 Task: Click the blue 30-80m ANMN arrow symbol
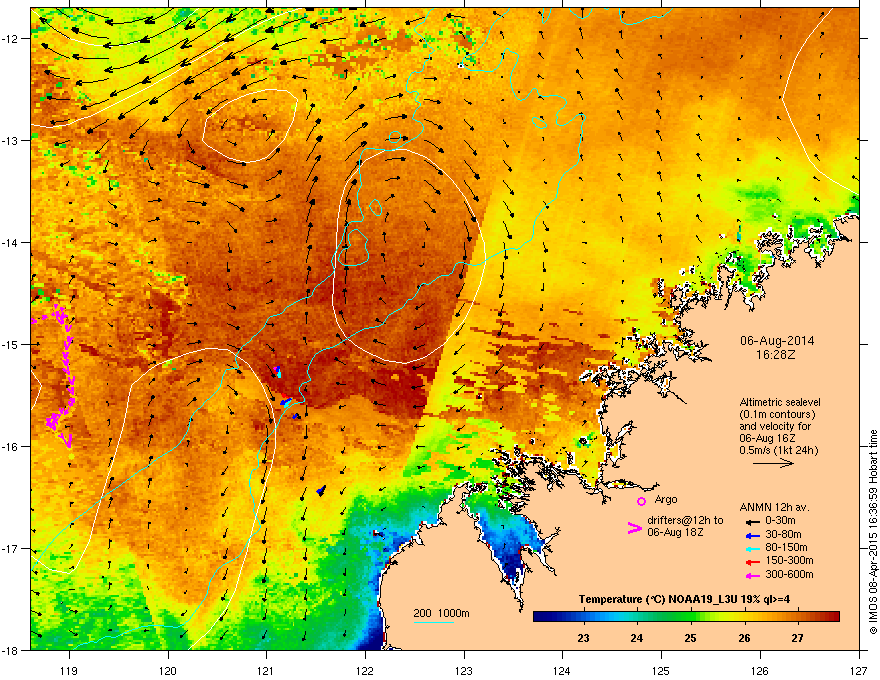[x=752, y=535]
